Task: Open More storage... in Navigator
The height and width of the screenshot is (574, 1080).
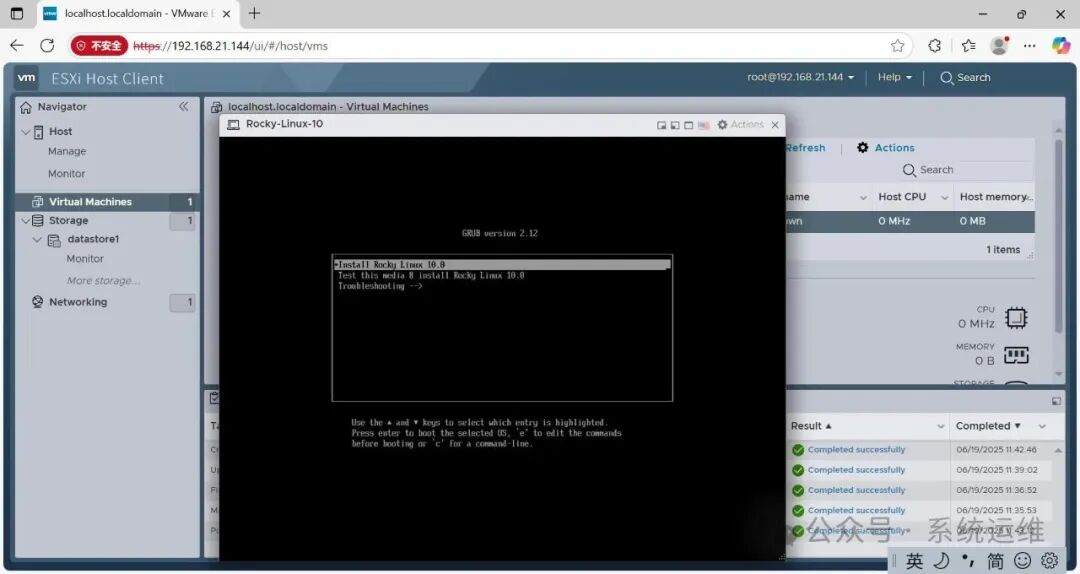Action: click(x=103, y=280)
